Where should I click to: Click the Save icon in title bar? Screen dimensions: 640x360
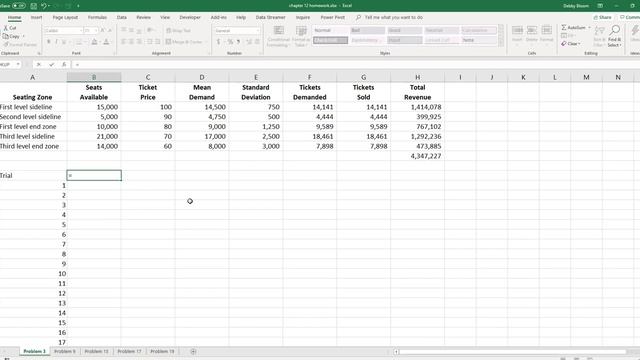(x=33, y=6)
